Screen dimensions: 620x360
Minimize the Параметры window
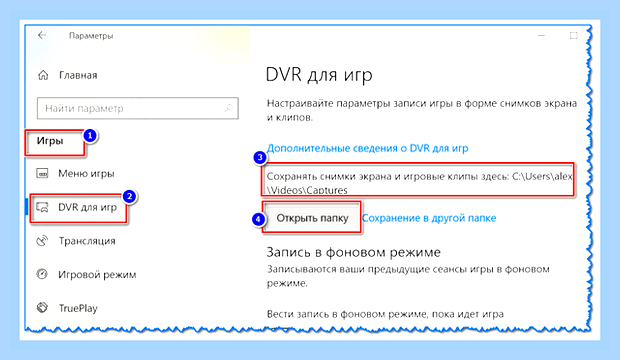click(x=541, y=36)
